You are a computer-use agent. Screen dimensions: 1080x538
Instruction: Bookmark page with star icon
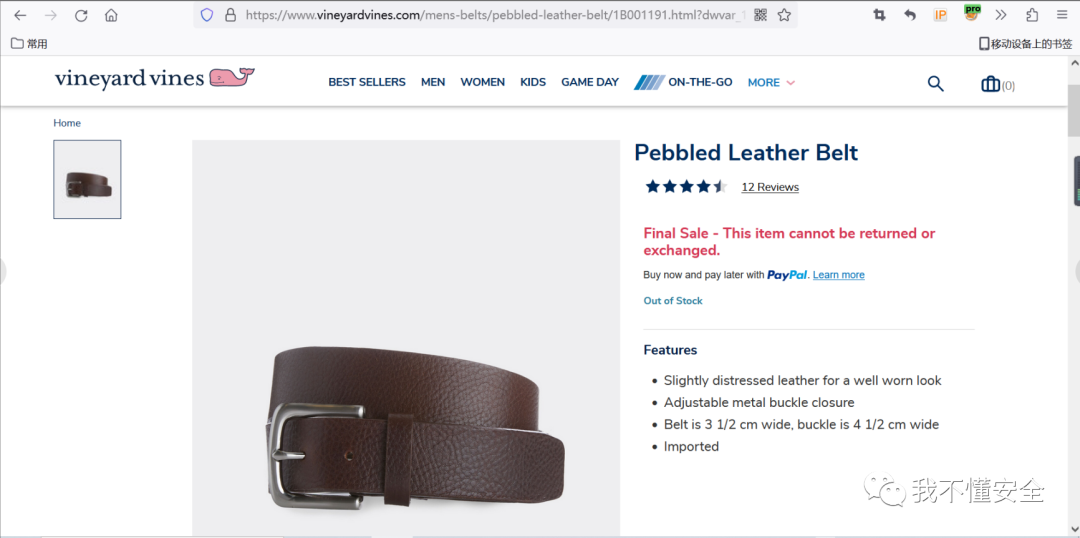[784, 15]
